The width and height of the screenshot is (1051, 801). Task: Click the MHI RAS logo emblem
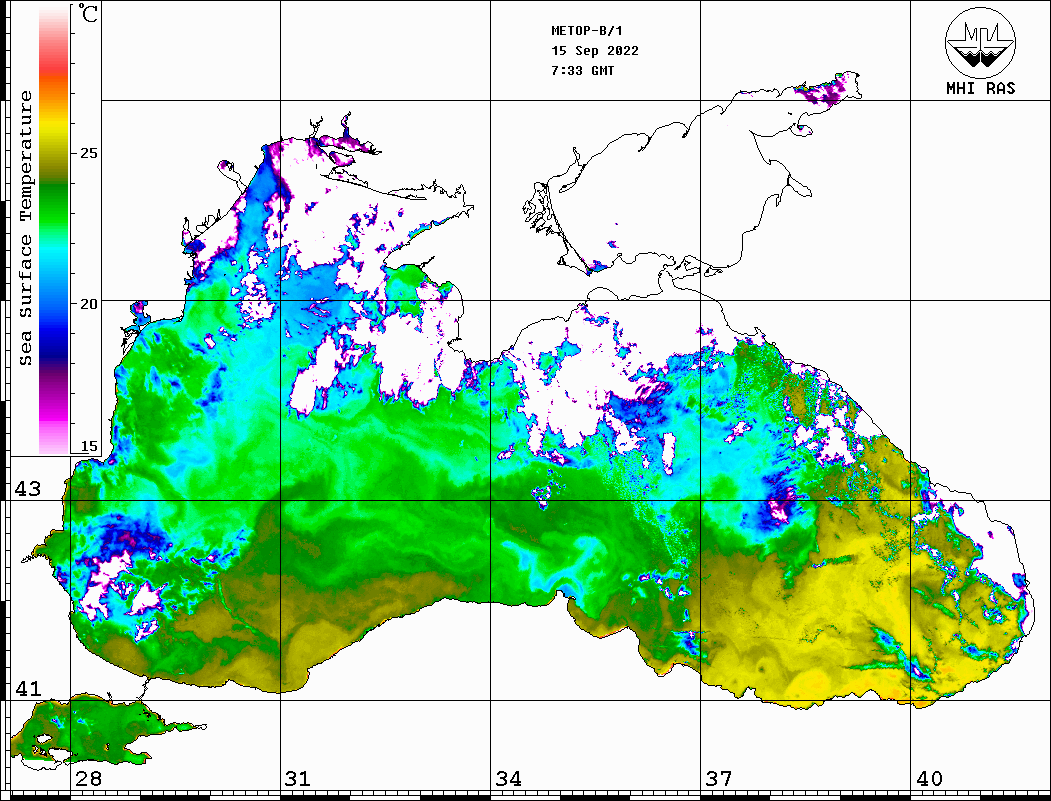(980, 42)
